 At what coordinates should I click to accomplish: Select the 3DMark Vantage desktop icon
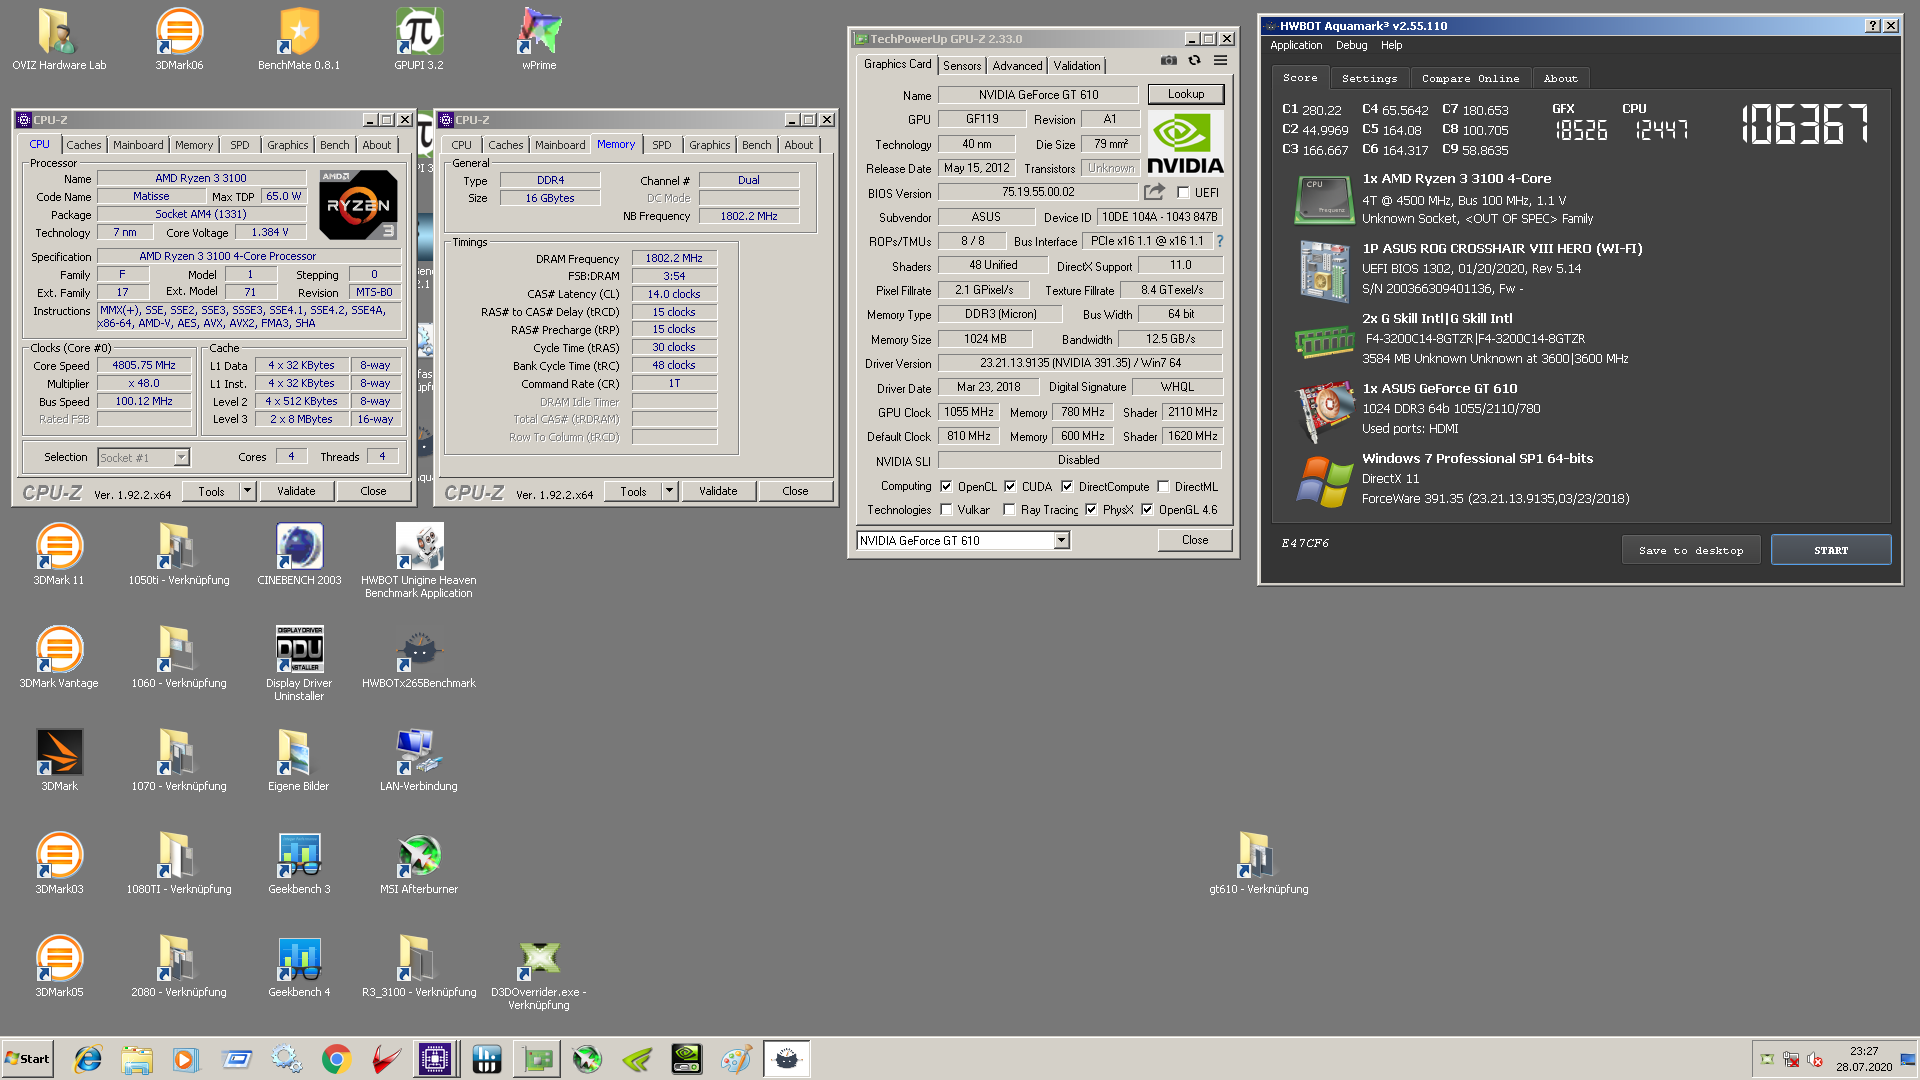(x=59, y=657)
